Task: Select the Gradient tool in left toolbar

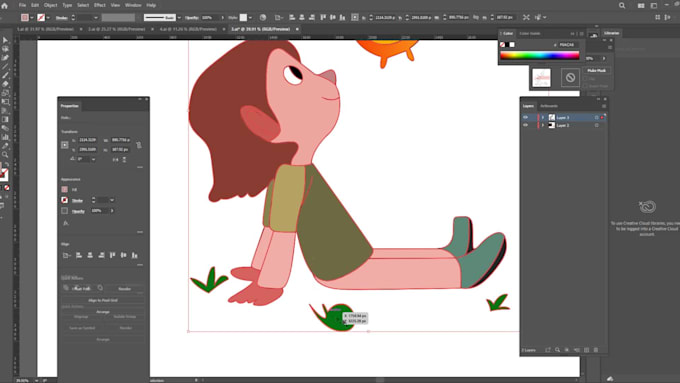Action: coord(5,119)
